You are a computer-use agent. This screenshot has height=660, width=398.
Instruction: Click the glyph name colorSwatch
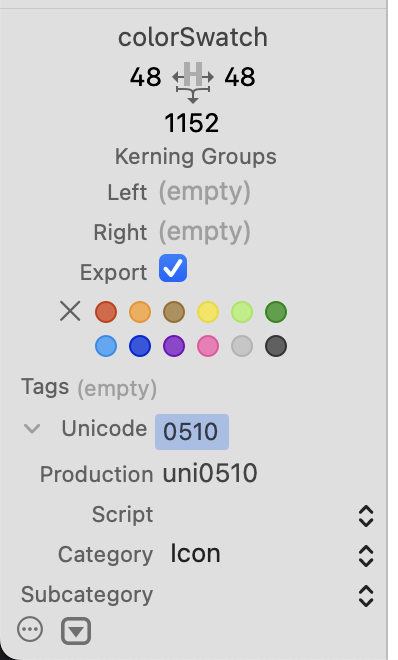(x=193, y=37)
